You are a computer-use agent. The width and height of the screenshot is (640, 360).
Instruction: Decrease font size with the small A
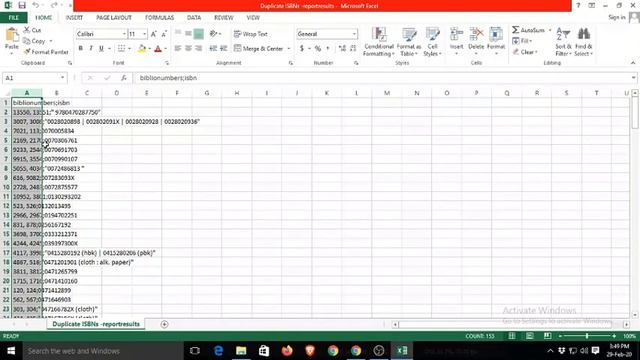[164, 34]
